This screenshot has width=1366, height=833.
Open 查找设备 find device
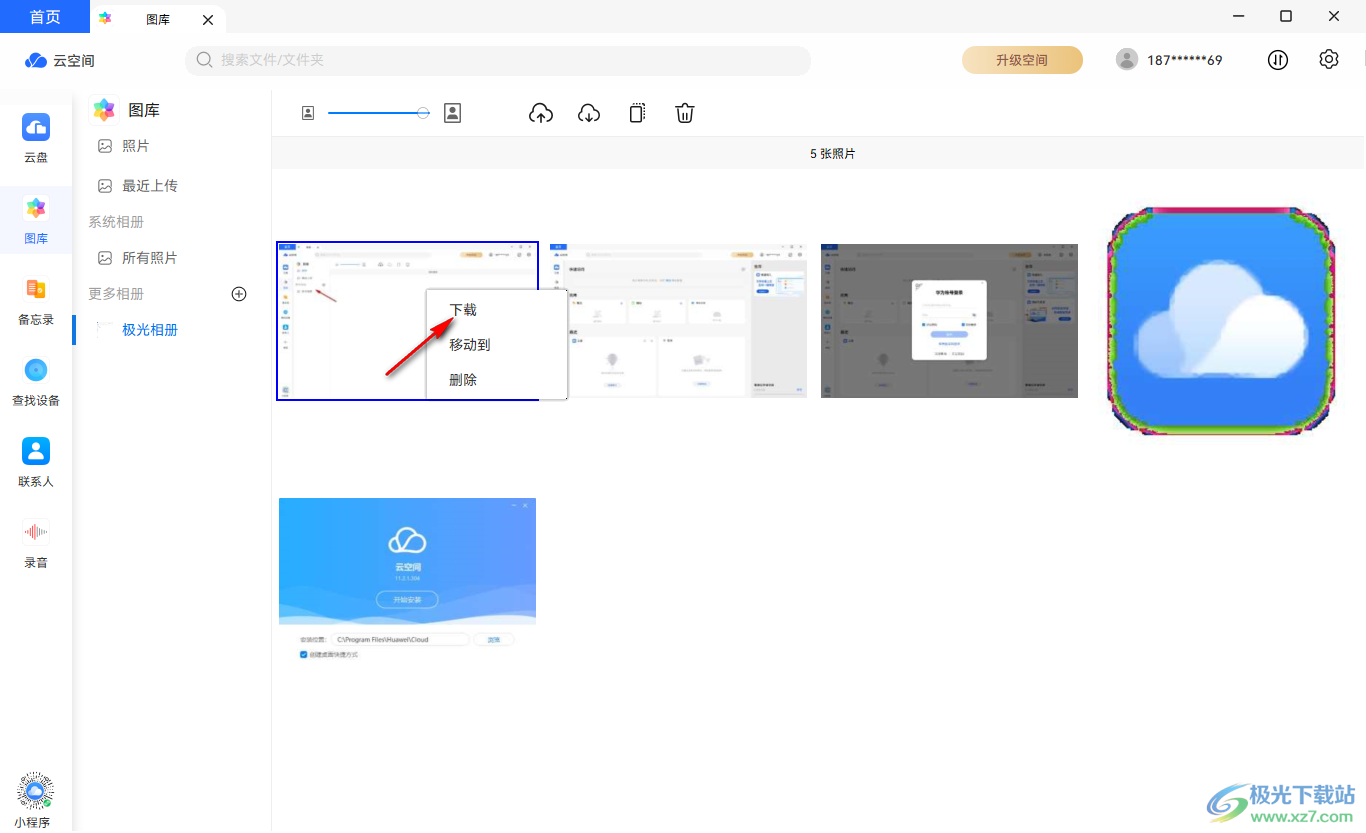point(36,381)
